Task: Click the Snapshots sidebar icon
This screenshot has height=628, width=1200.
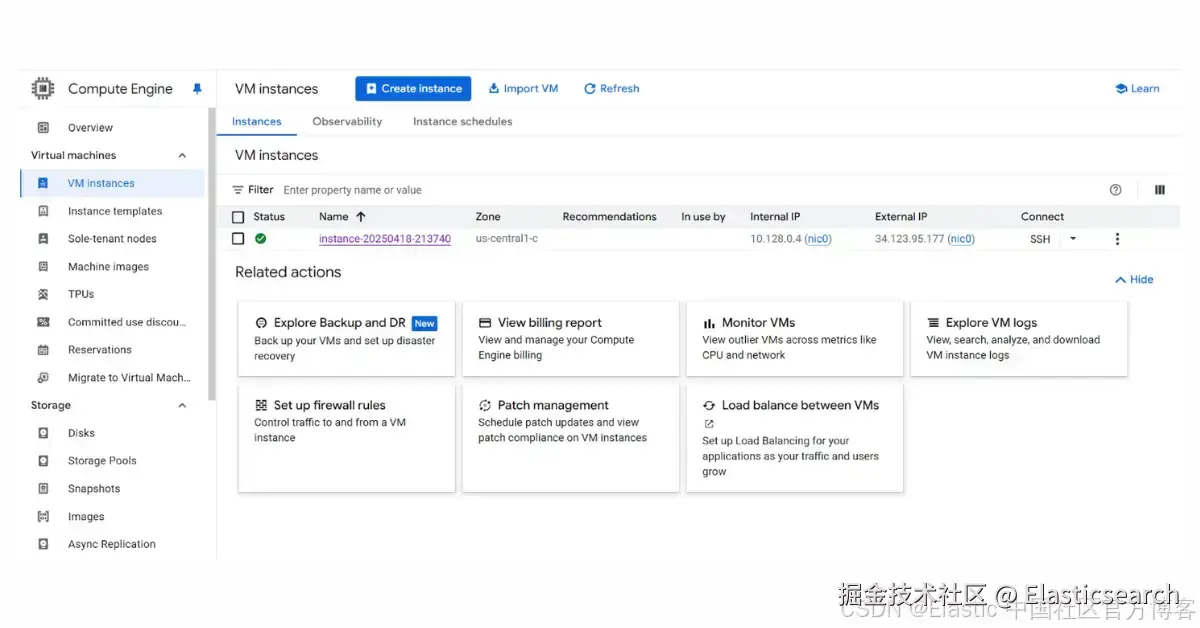Action: (x=43, y=489)
